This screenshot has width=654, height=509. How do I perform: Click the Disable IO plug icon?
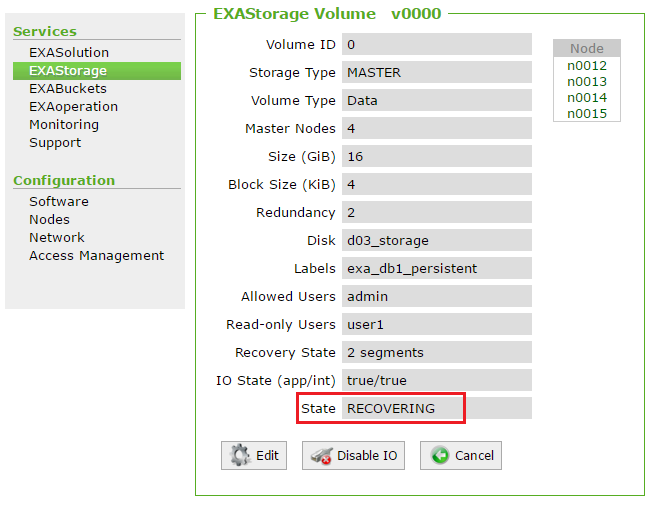coord(321,456)
